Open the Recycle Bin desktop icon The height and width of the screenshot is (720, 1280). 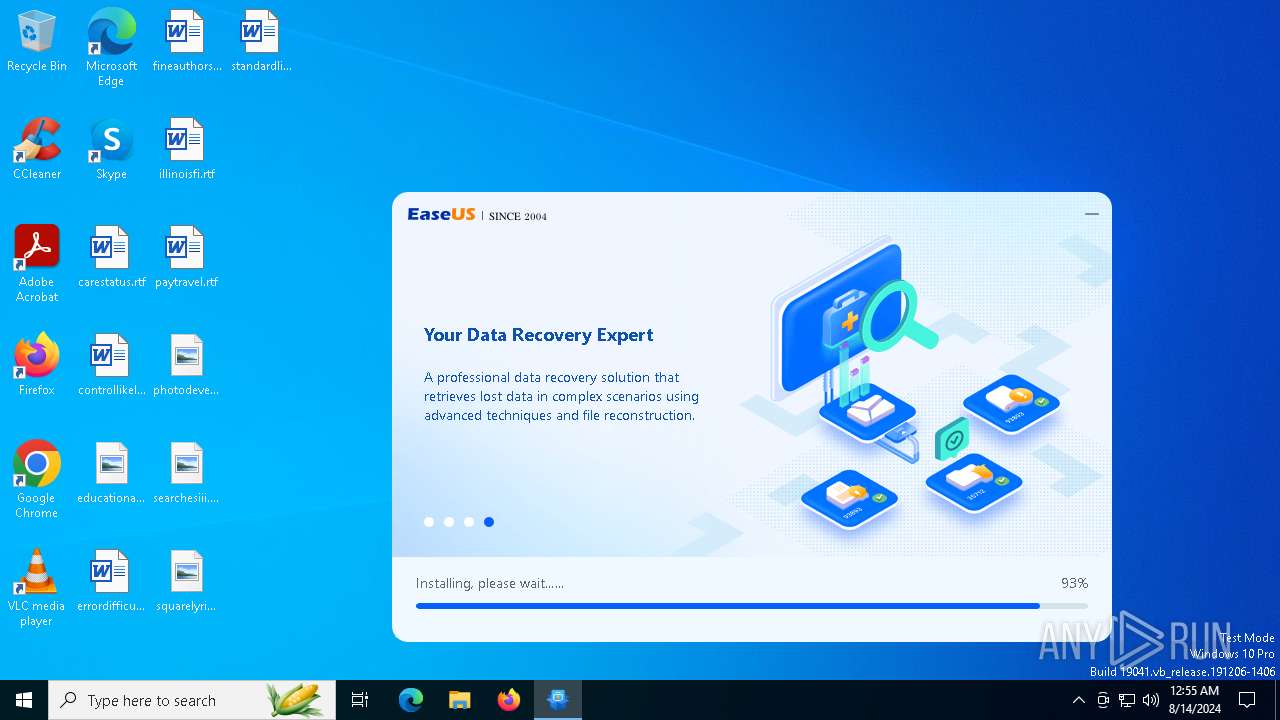coord(37,41)
